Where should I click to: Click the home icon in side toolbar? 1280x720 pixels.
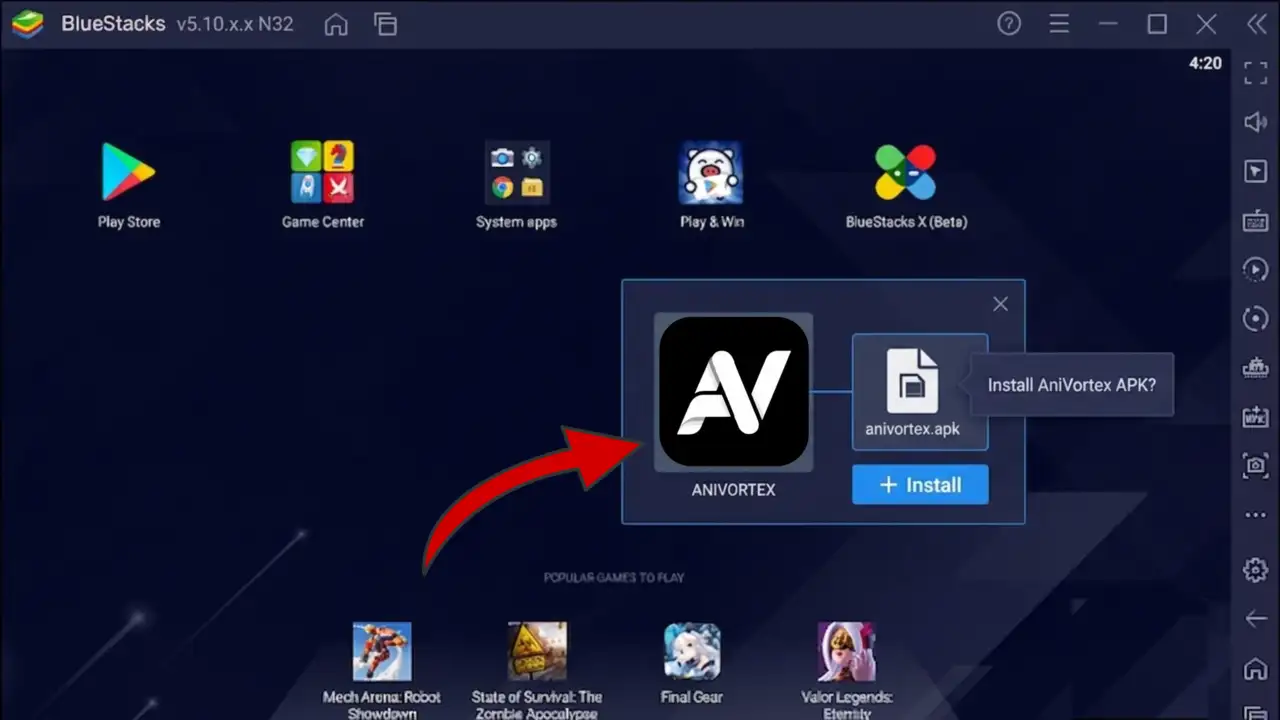(x=1255, y=668)
